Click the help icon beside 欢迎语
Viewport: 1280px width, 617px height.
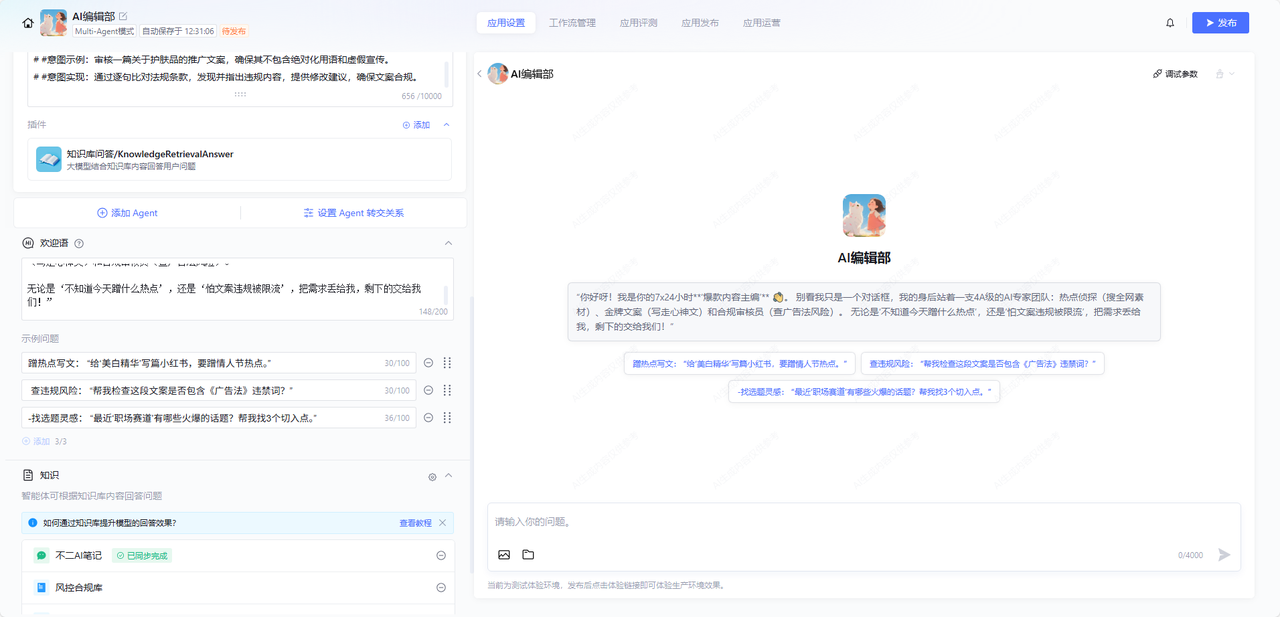coord(79,243)
